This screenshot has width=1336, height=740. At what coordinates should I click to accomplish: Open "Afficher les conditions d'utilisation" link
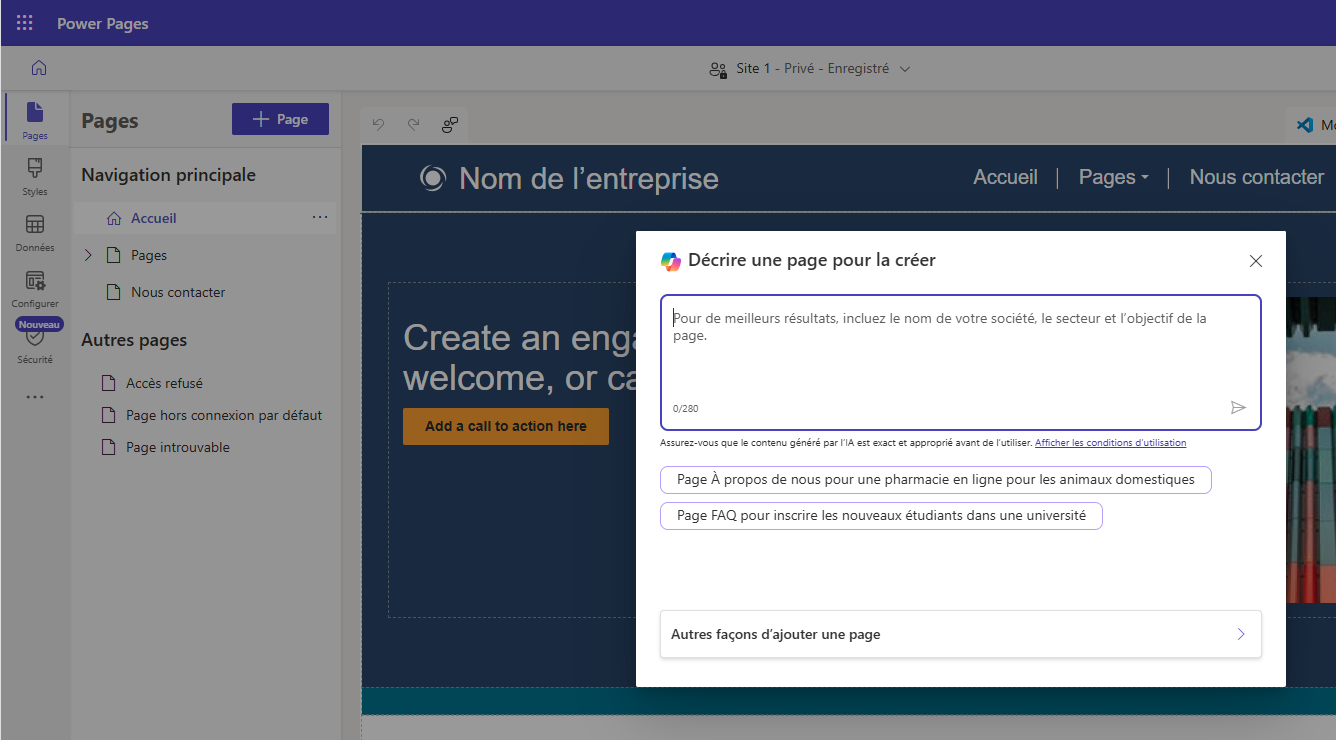tap(1110, 442)
